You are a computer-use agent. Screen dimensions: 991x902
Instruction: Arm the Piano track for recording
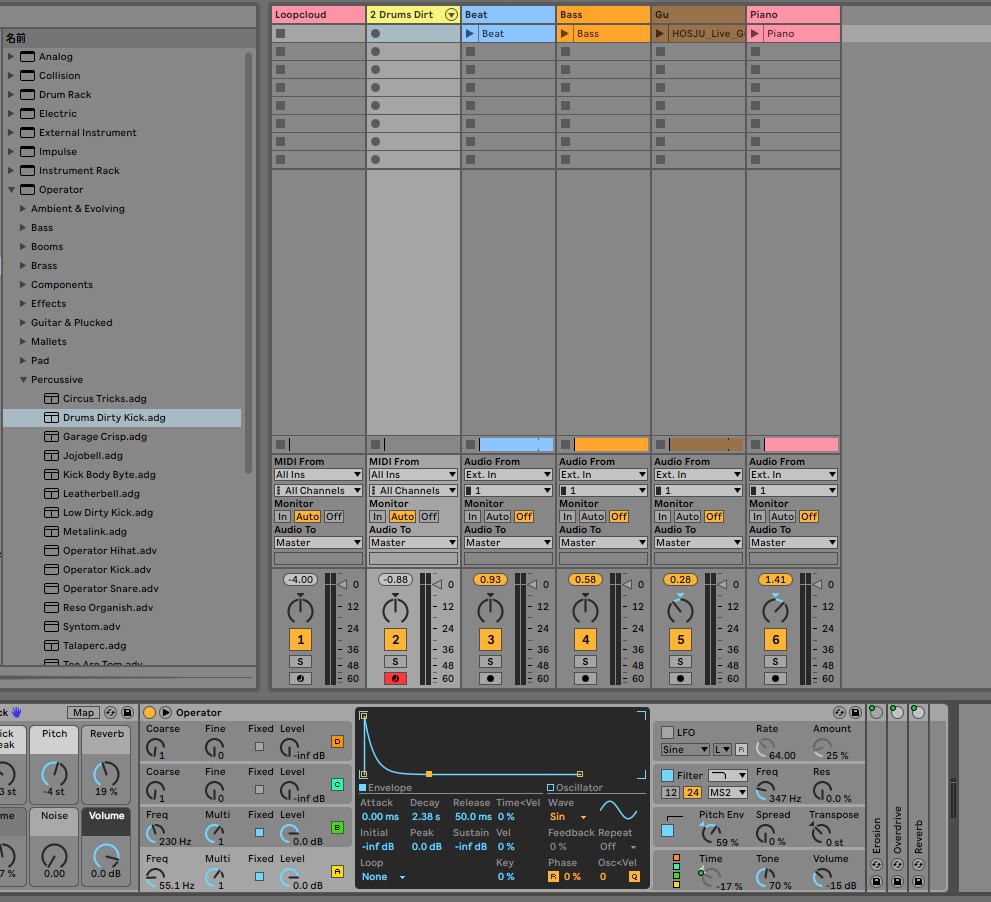click(775, 678)
